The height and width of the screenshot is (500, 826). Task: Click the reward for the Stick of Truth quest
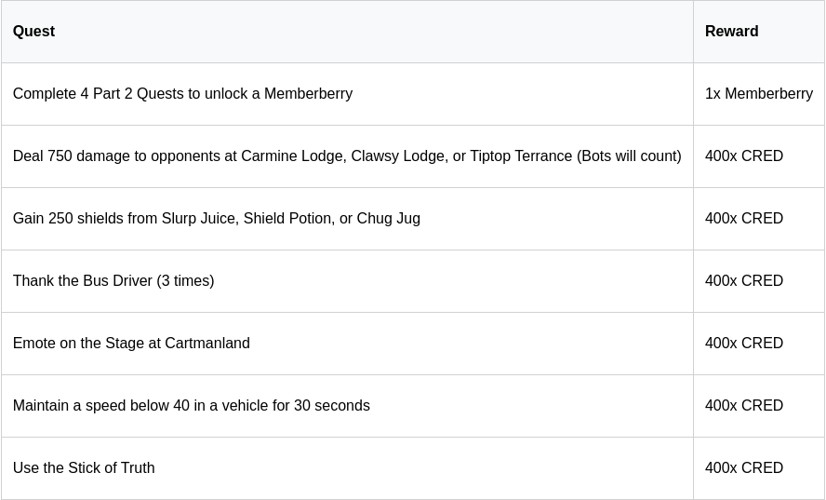click(x=743, y=468)
